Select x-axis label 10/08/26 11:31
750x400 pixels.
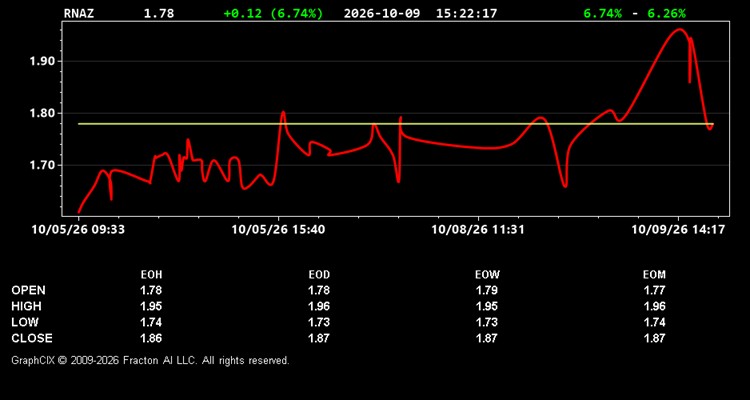click(478, 230)
